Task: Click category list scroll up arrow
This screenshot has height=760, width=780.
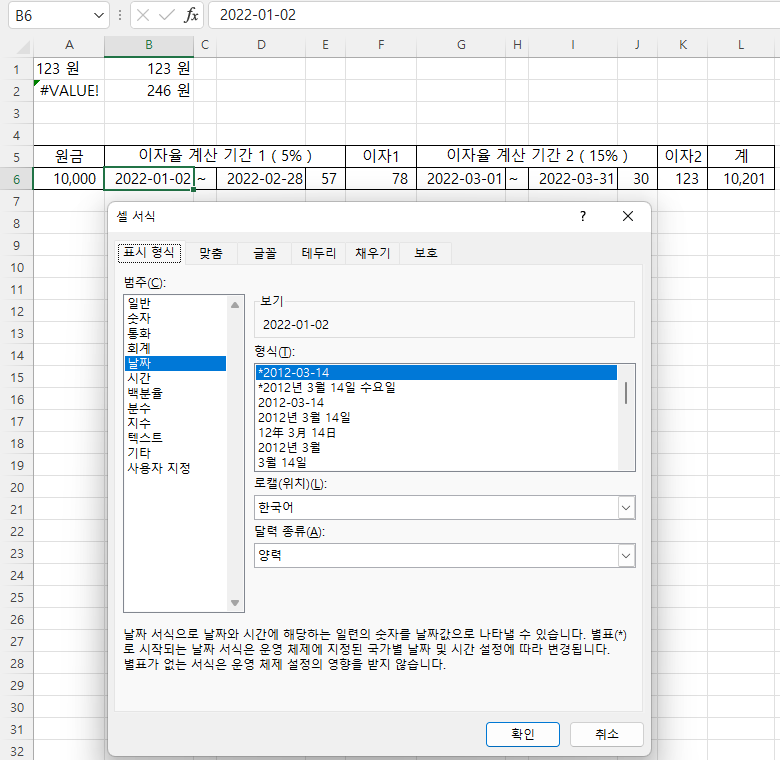Action: click(235, 305)
